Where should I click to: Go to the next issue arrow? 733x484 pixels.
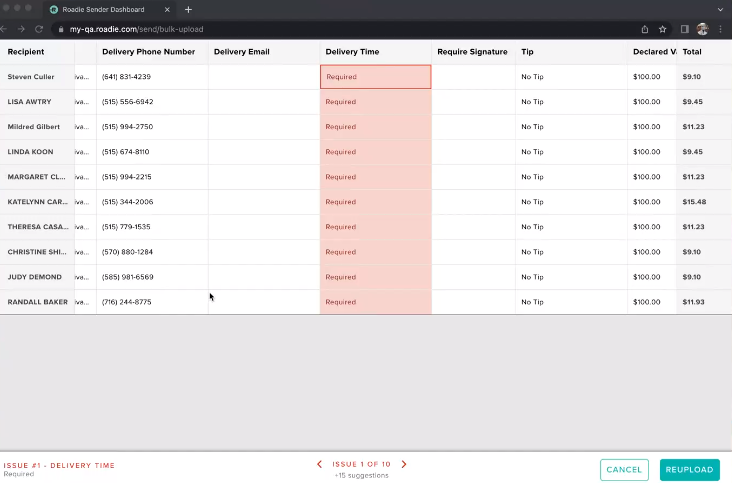point(404,464)
